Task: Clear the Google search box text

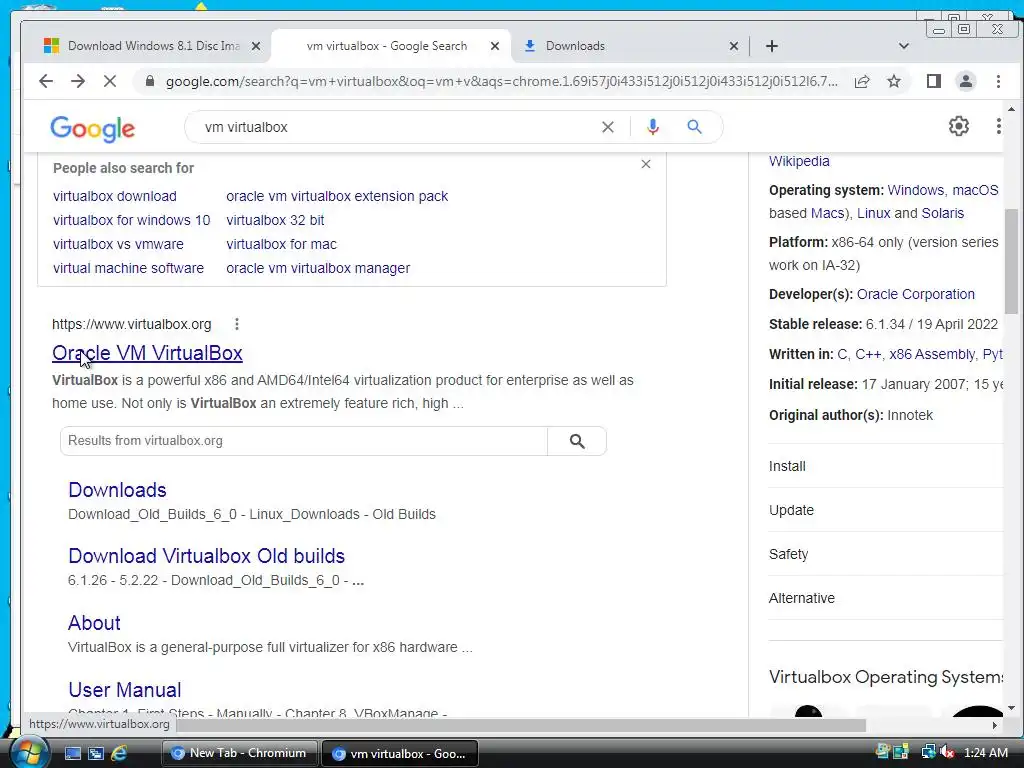Action: [607, 127]
